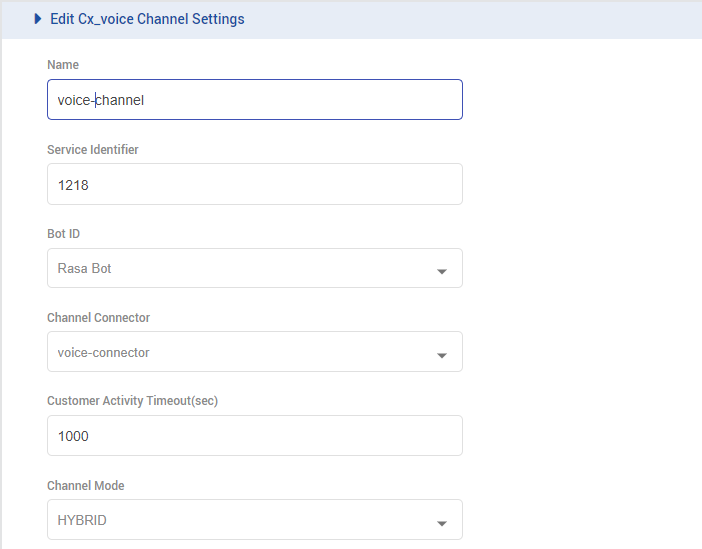Focus the Name field containing voice-channel

pyautogui.click(x=254, y=100)
